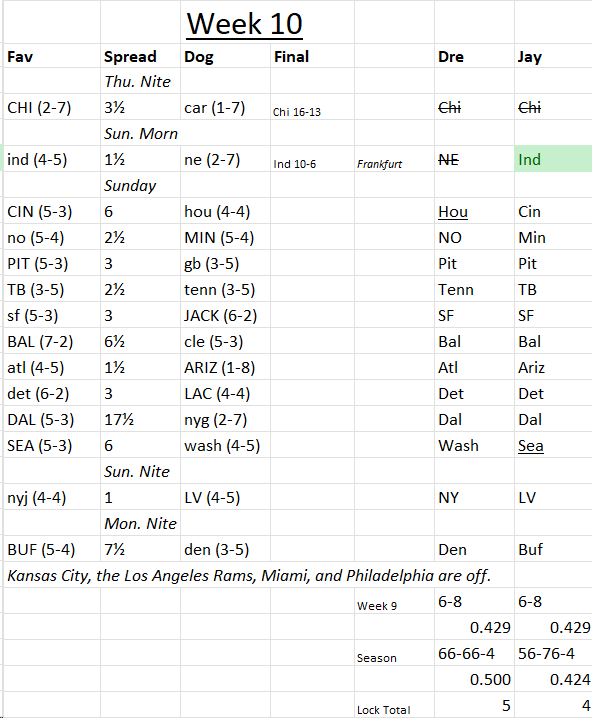Select the green highlighted Ind pick cell

point(553,159)
